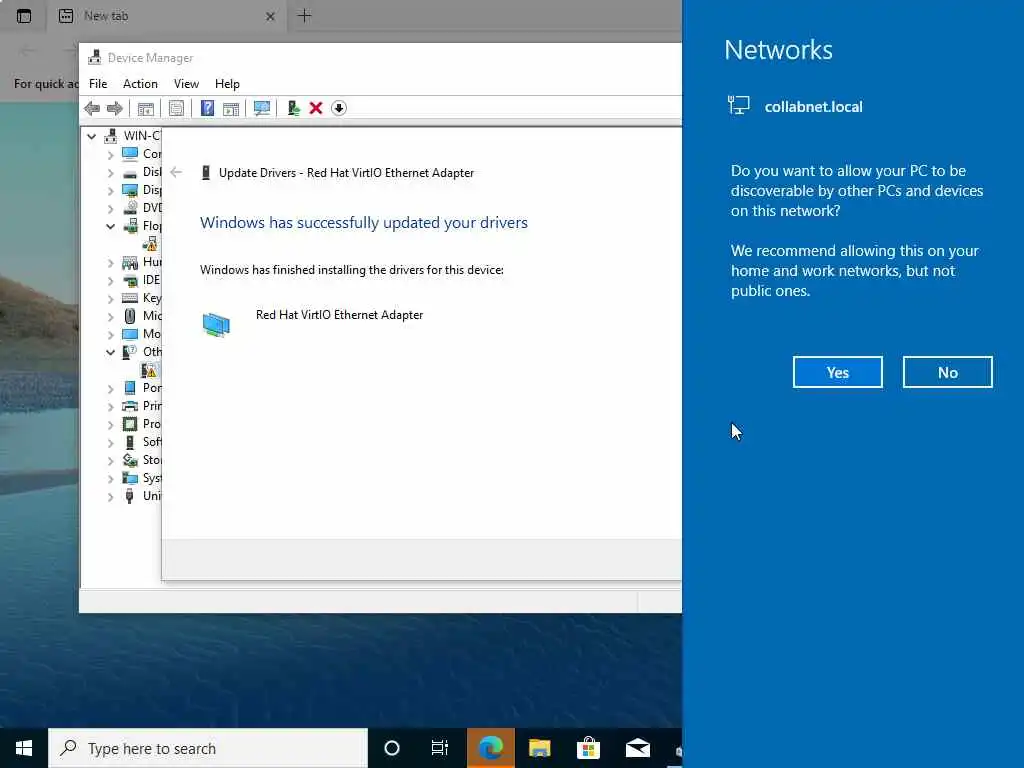Select the warning device under Other devices
The height and width of the screenshot is (768, 1024).
[150, 370]
